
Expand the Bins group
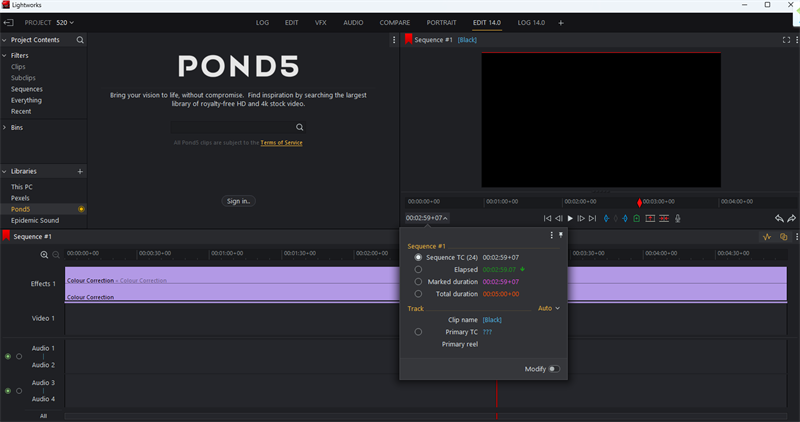4,128
